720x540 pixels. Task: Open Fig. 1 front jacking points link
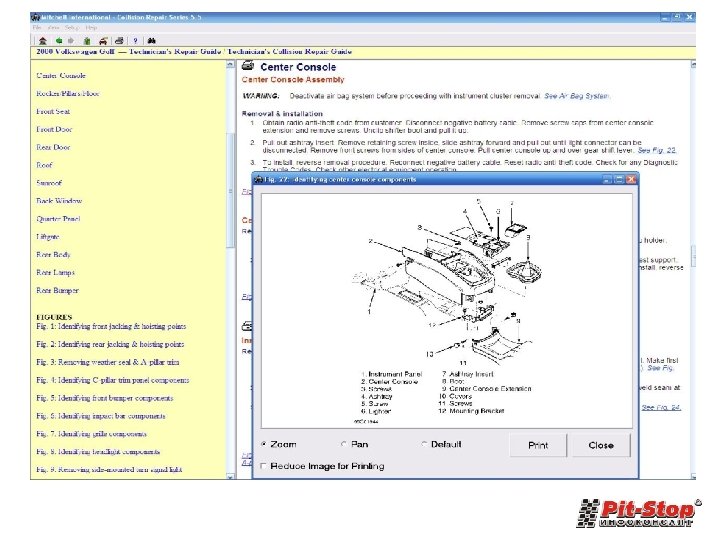(x=111, y=326)
